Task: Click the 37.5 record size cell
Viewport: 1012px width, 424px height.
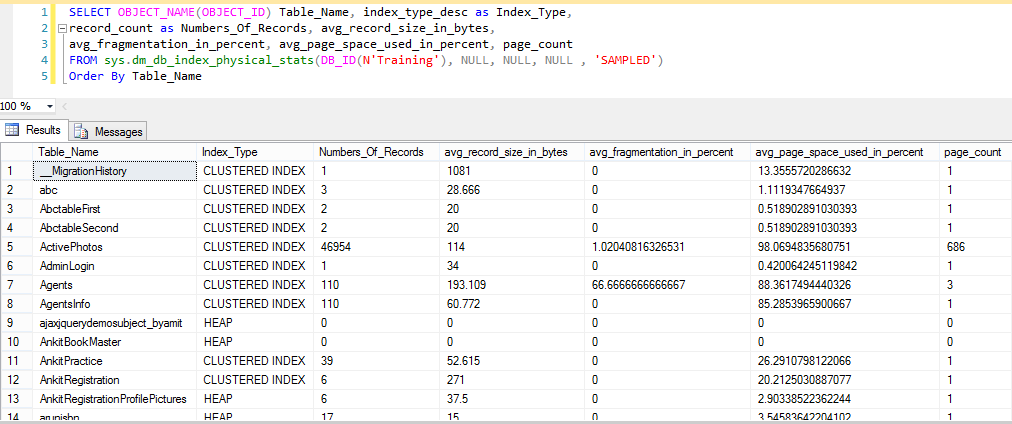Action: [512, 399]
